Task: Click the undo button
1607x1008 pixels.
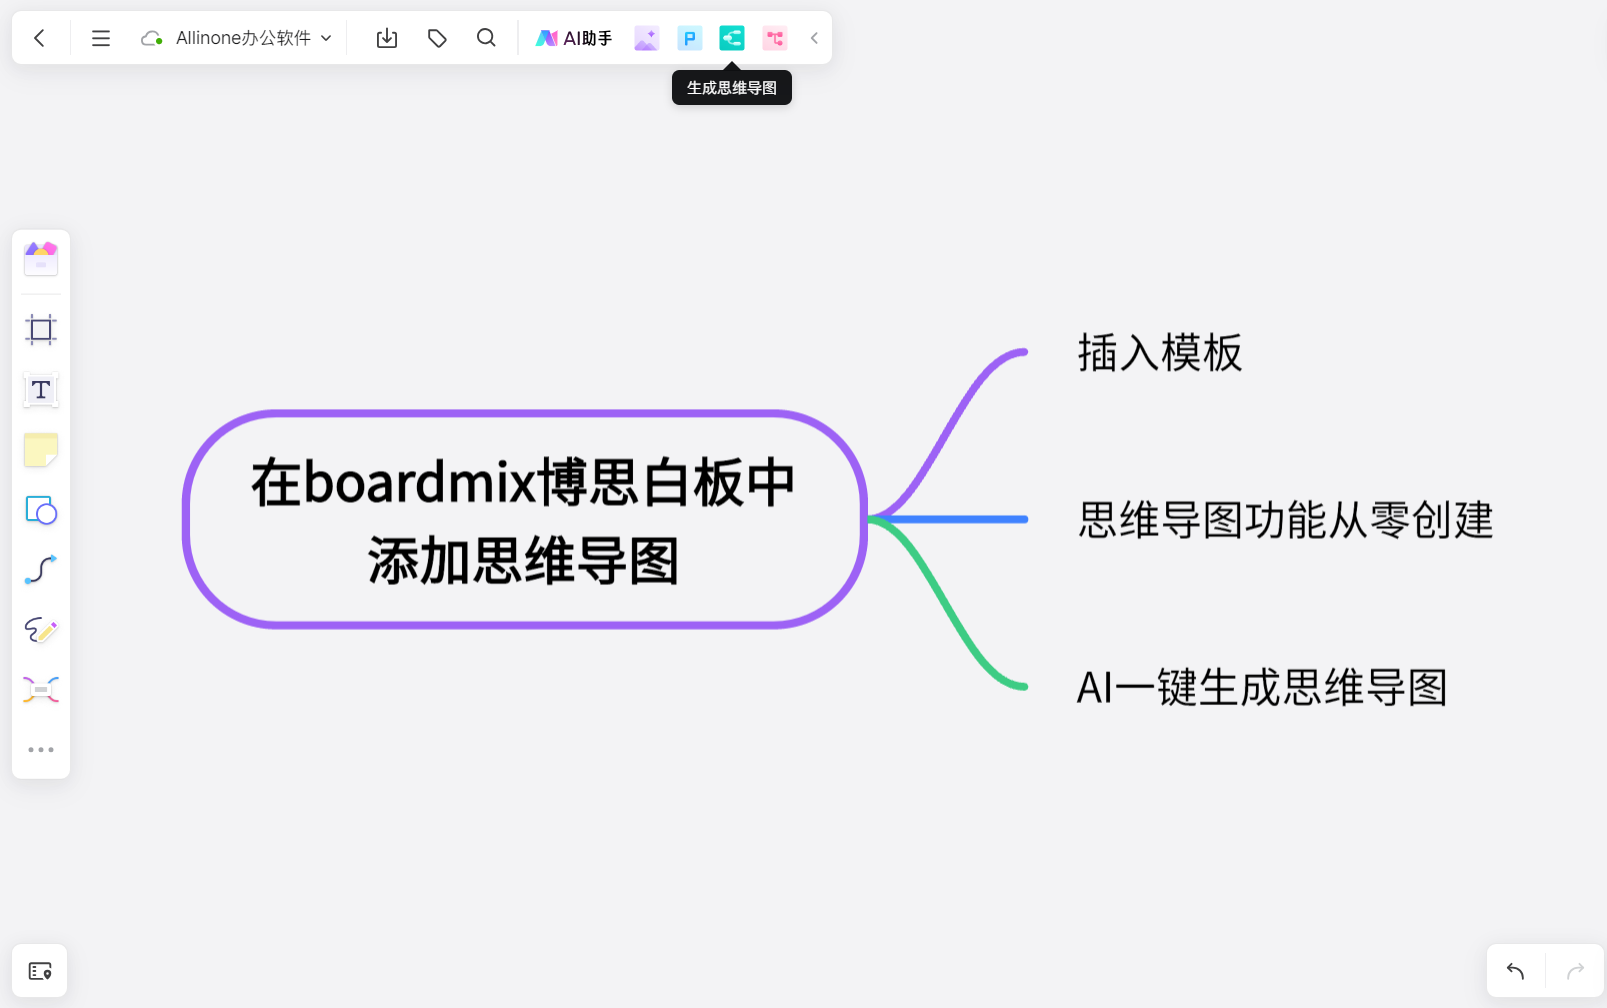Action: pyautogui.click(x=1513, y=970)
